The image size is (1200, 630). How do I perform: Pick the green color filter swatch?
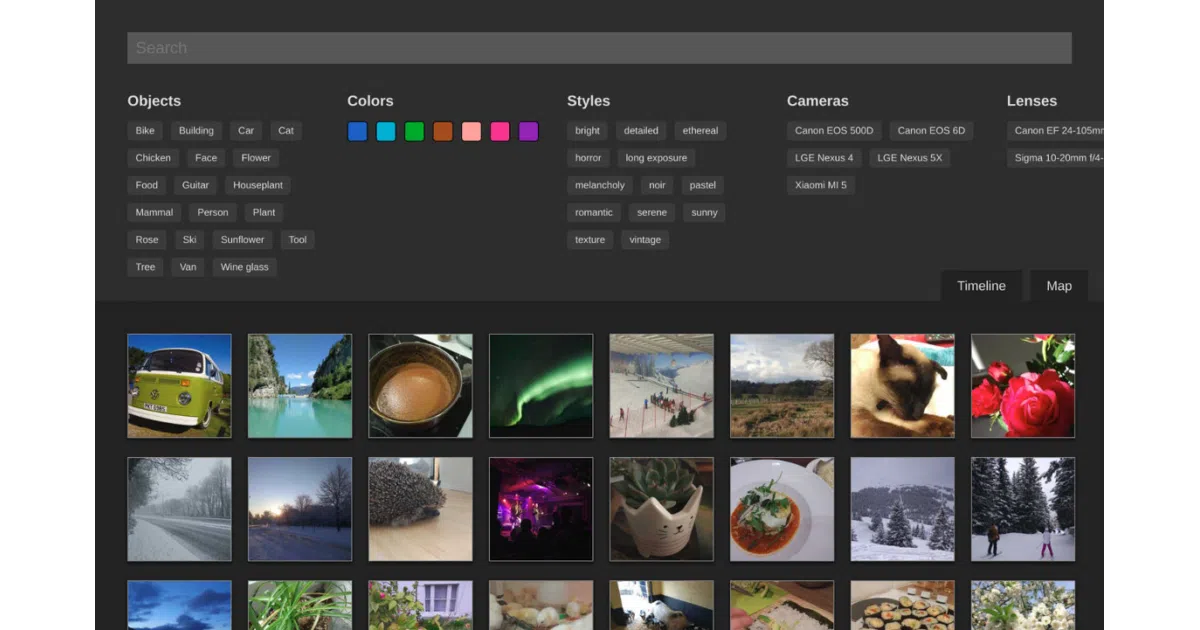[x=414, y=131]
